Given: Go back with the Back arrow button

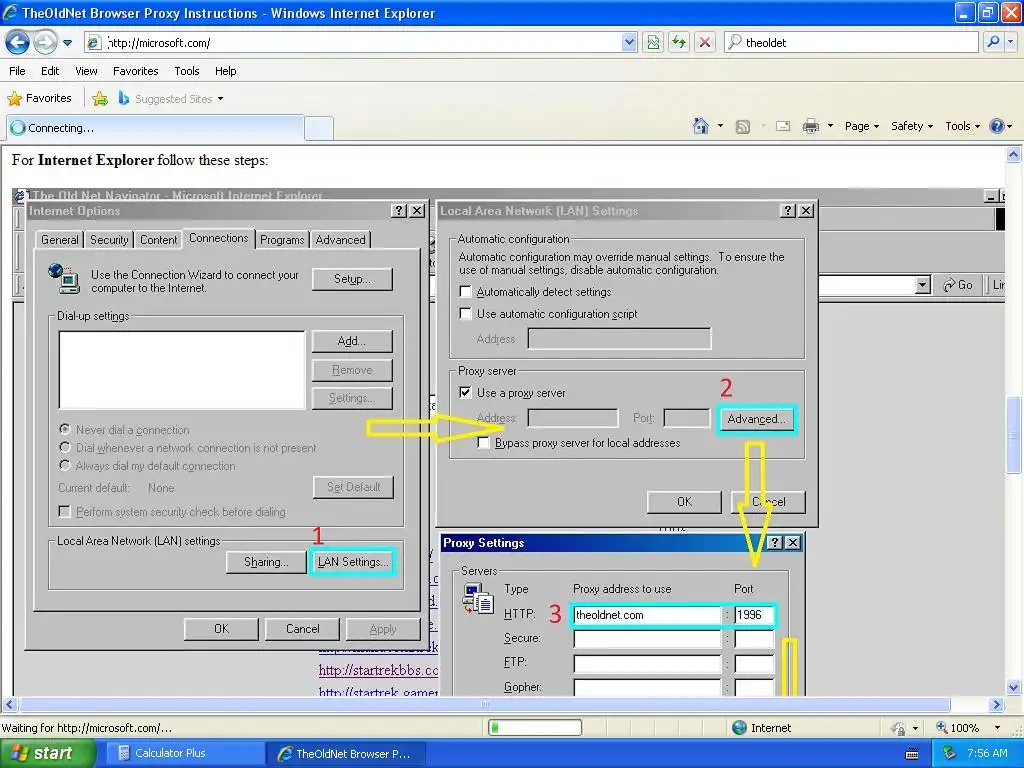Looking at the screenshot, I should (x=18, y=43).
